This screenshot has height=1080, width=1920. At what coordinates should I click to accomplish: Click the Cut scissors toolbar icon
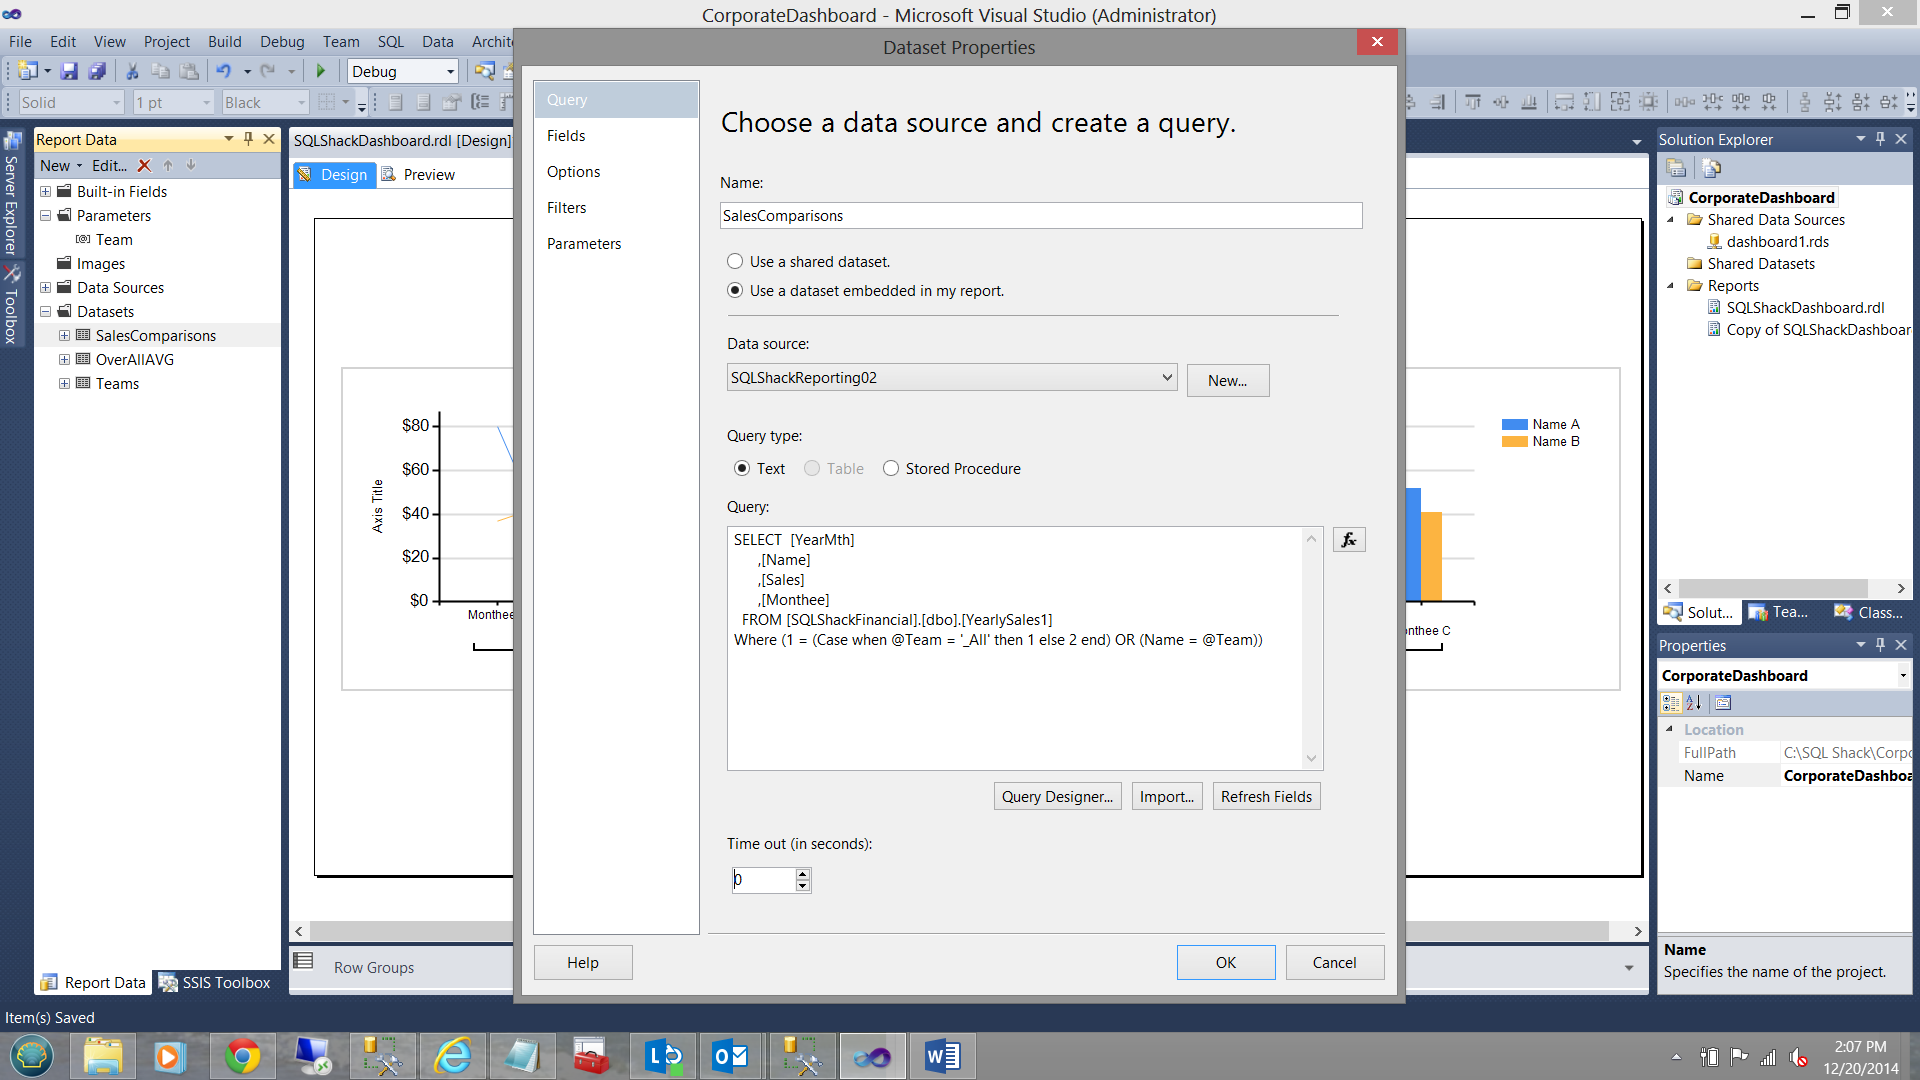[x=131, y=71]
